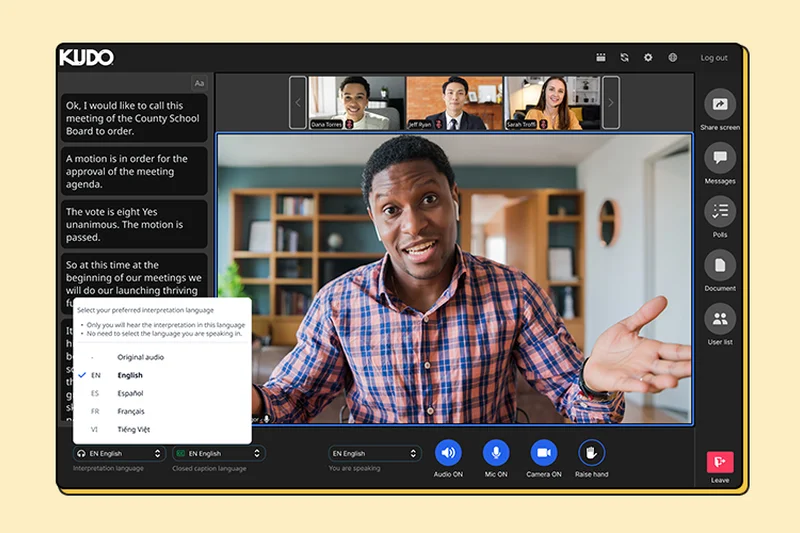Click the globe language icon
Image resolution: width=800 pixels, height=533 pixels.
673,58
